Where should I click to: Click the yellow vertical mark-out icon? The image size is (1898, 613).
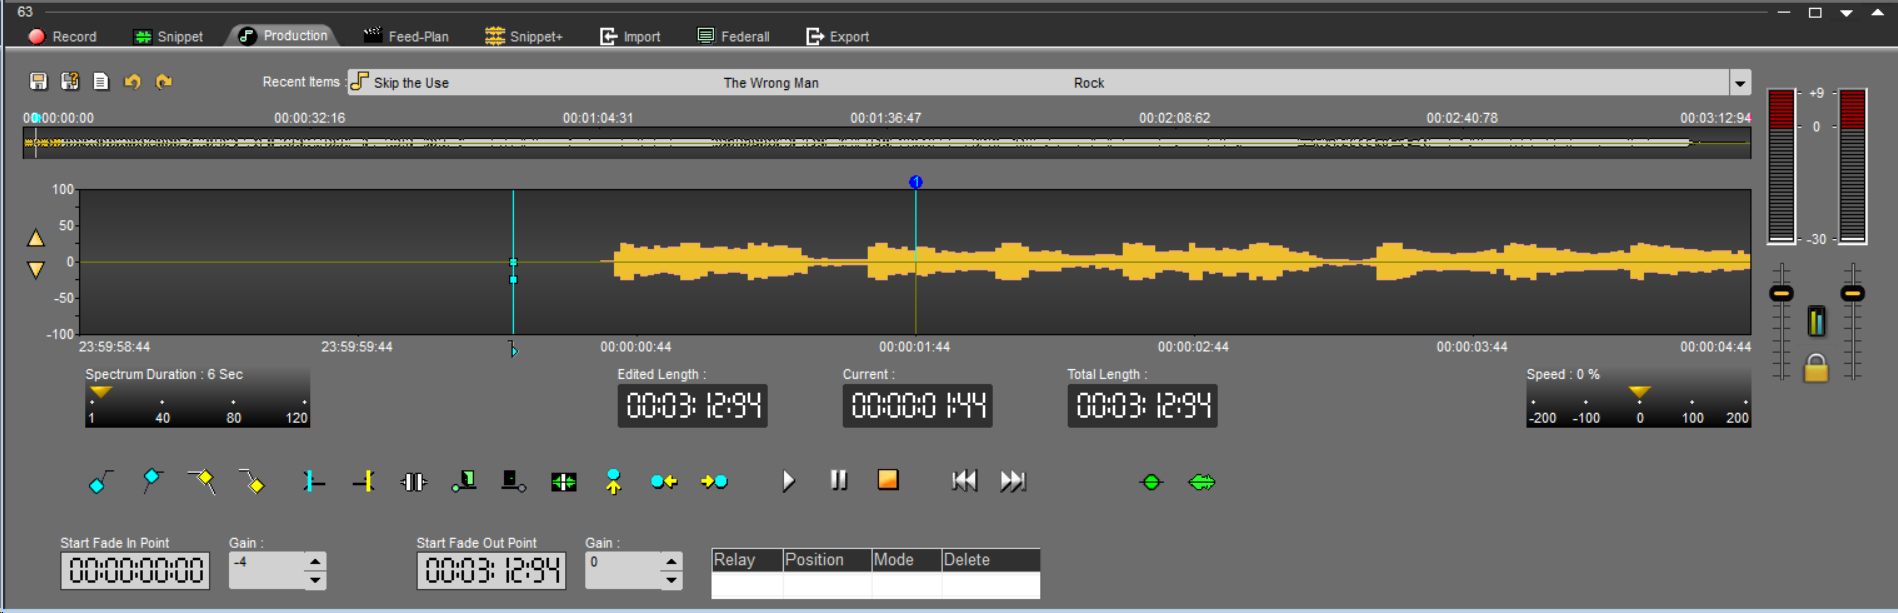(x=364, y=482)
